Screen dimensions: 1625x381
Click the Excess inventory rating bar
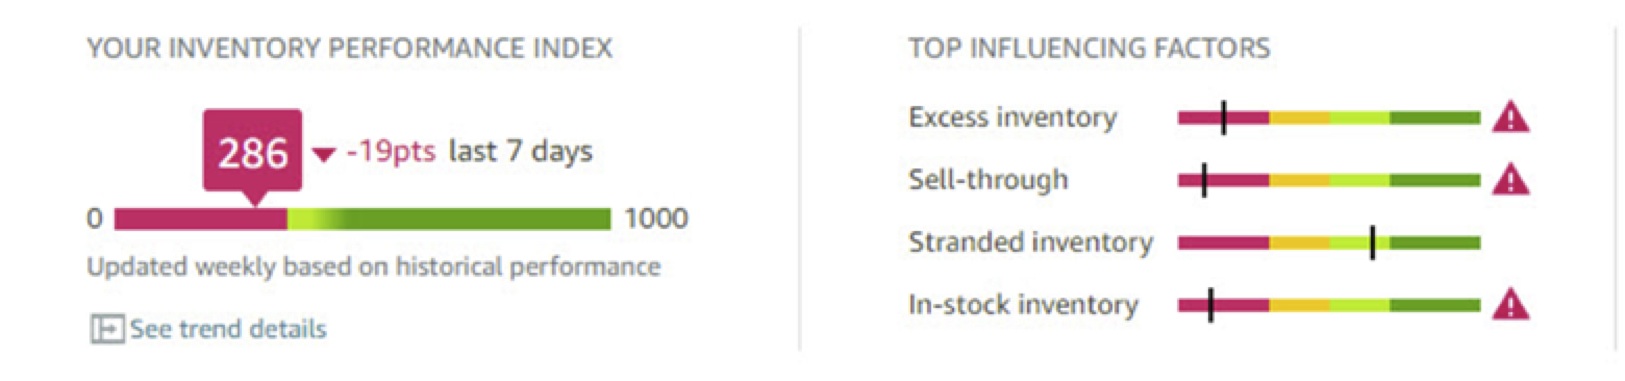[x=1329, y=118]
